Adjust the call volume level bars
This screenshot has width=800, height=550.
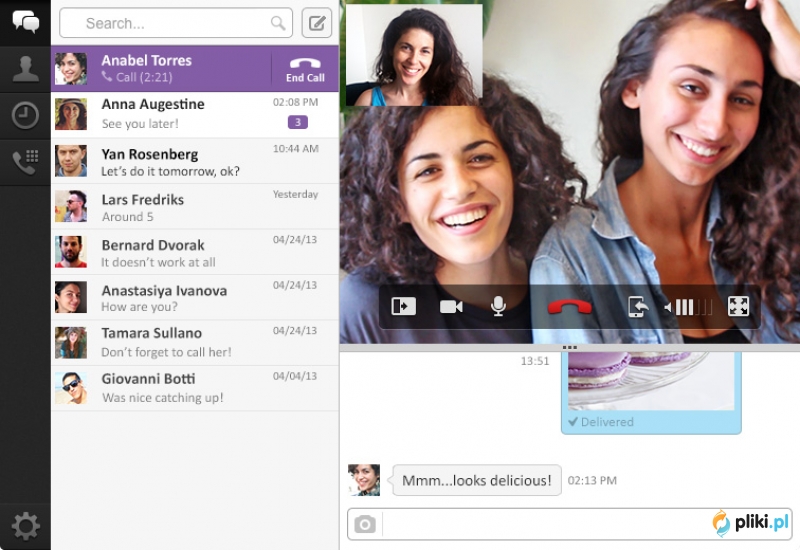pyautogui.click(x=688, y=307)
